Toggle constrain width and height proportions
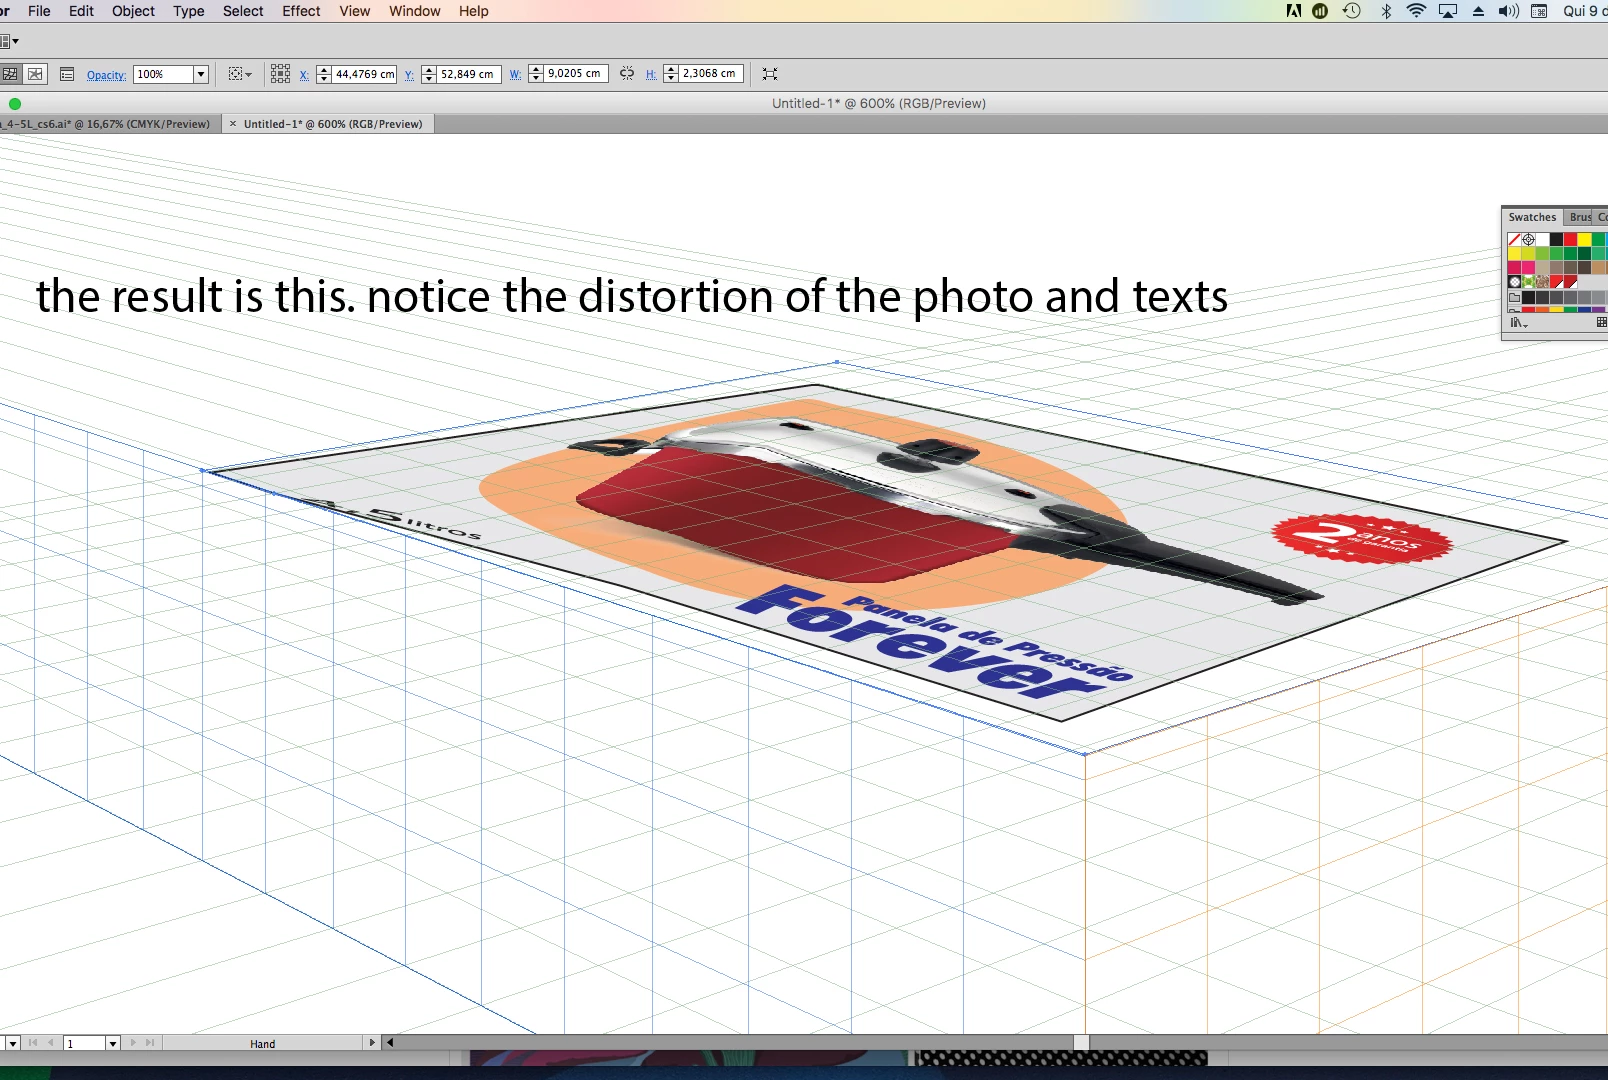 pos(627,74)
